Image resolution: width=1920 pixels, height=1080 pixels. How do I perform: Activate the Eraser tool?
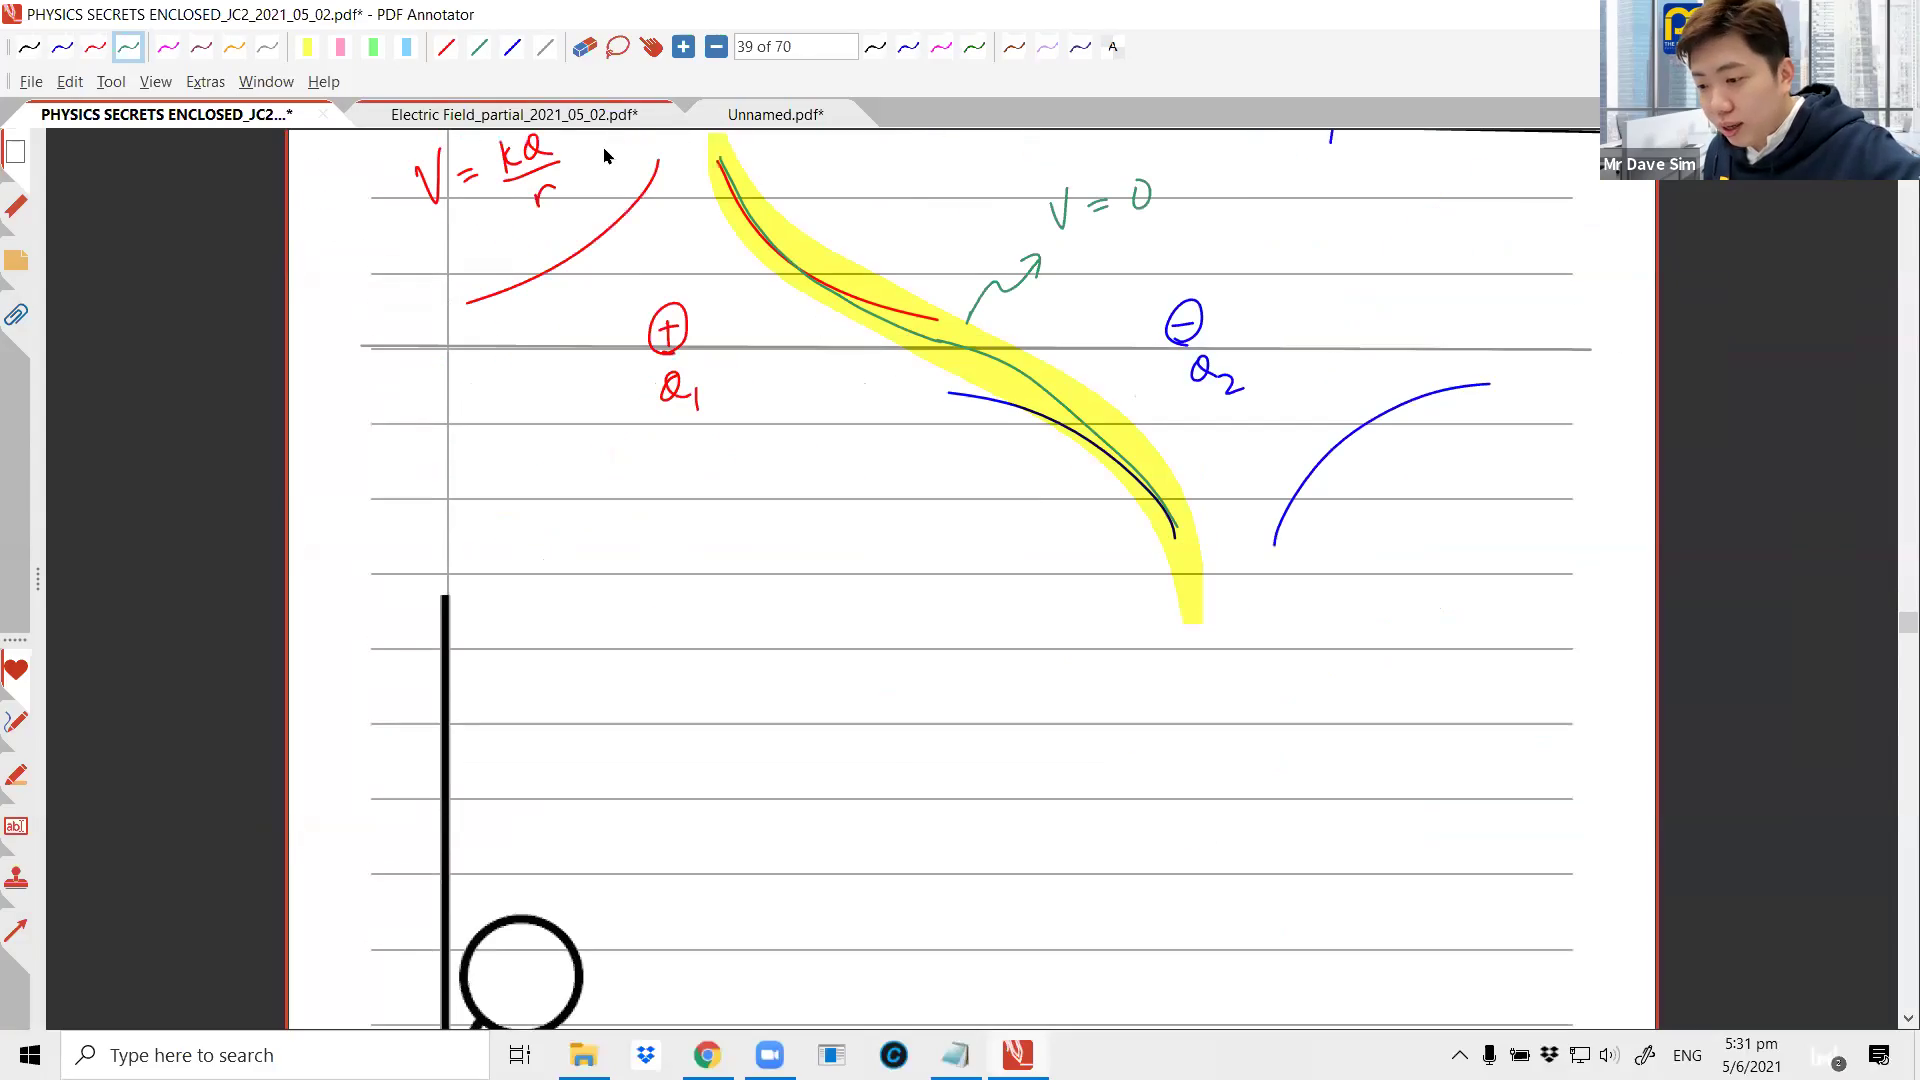point(583,46)
